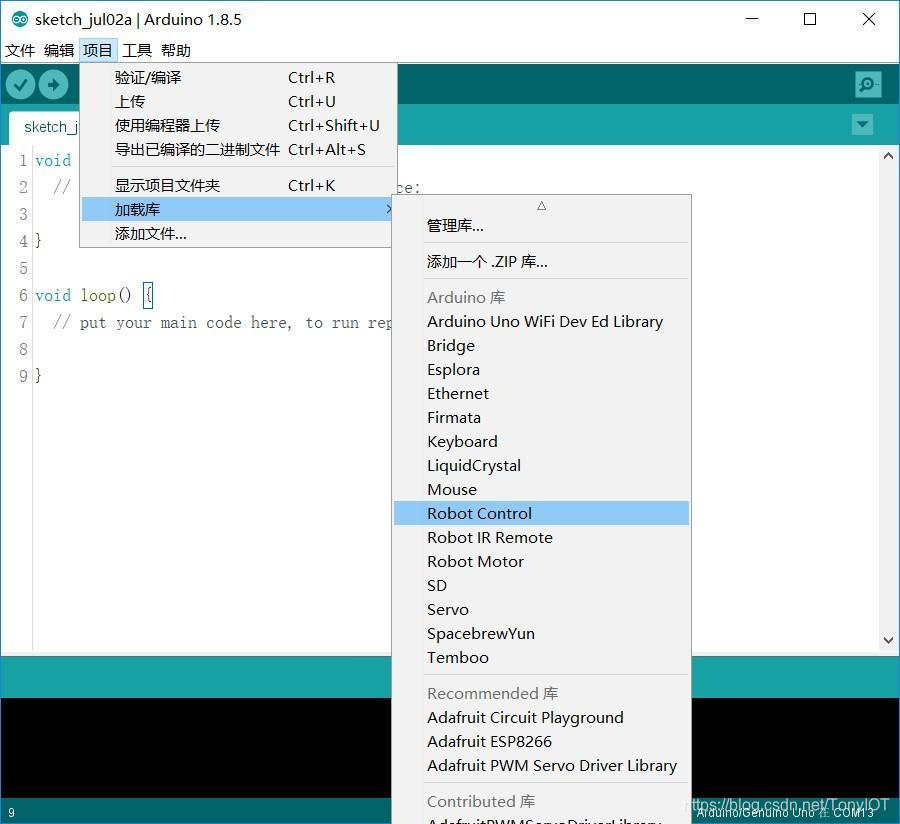This screenshot has width=900, height=824.
Task: Click the Upload arrow toolbar icon
Action: [53, 85]
